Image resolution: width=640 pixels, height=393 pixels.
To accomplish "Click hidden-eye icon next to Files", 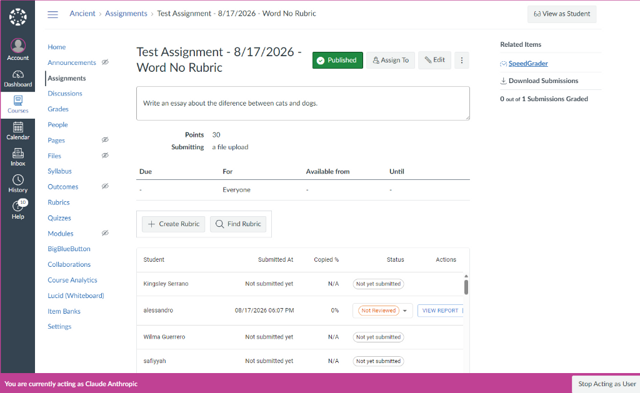I will [105, 155].
